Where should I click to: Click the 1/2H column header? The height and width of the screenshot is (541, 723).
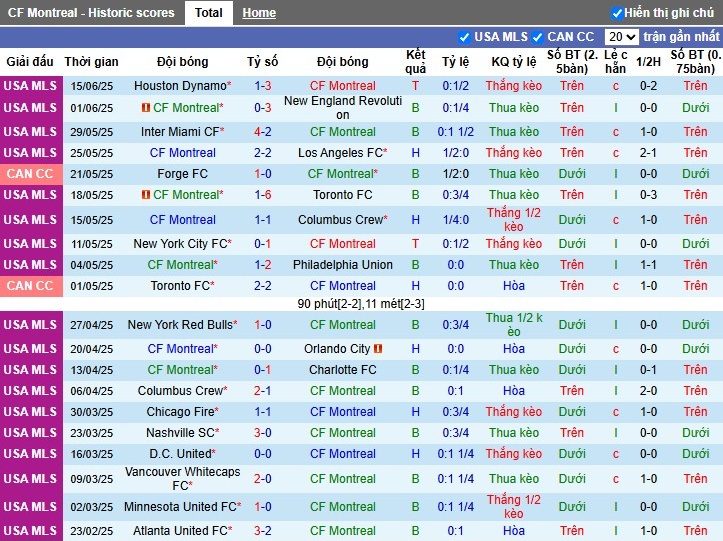point(648,62)
